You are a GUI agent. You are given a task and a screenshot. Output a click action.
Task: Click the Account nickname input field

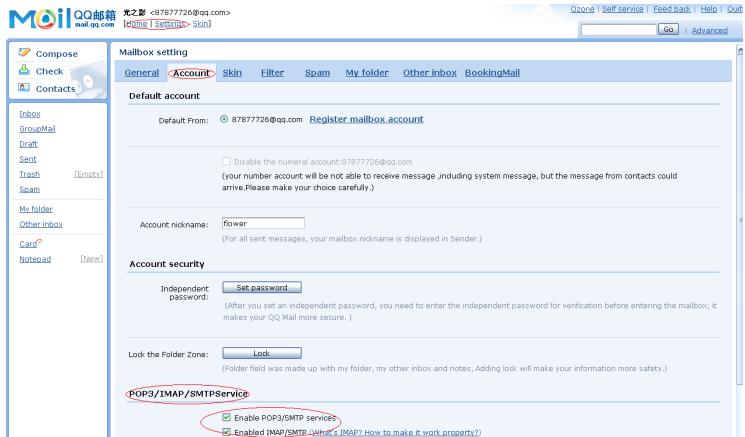(x=262, y=224)
